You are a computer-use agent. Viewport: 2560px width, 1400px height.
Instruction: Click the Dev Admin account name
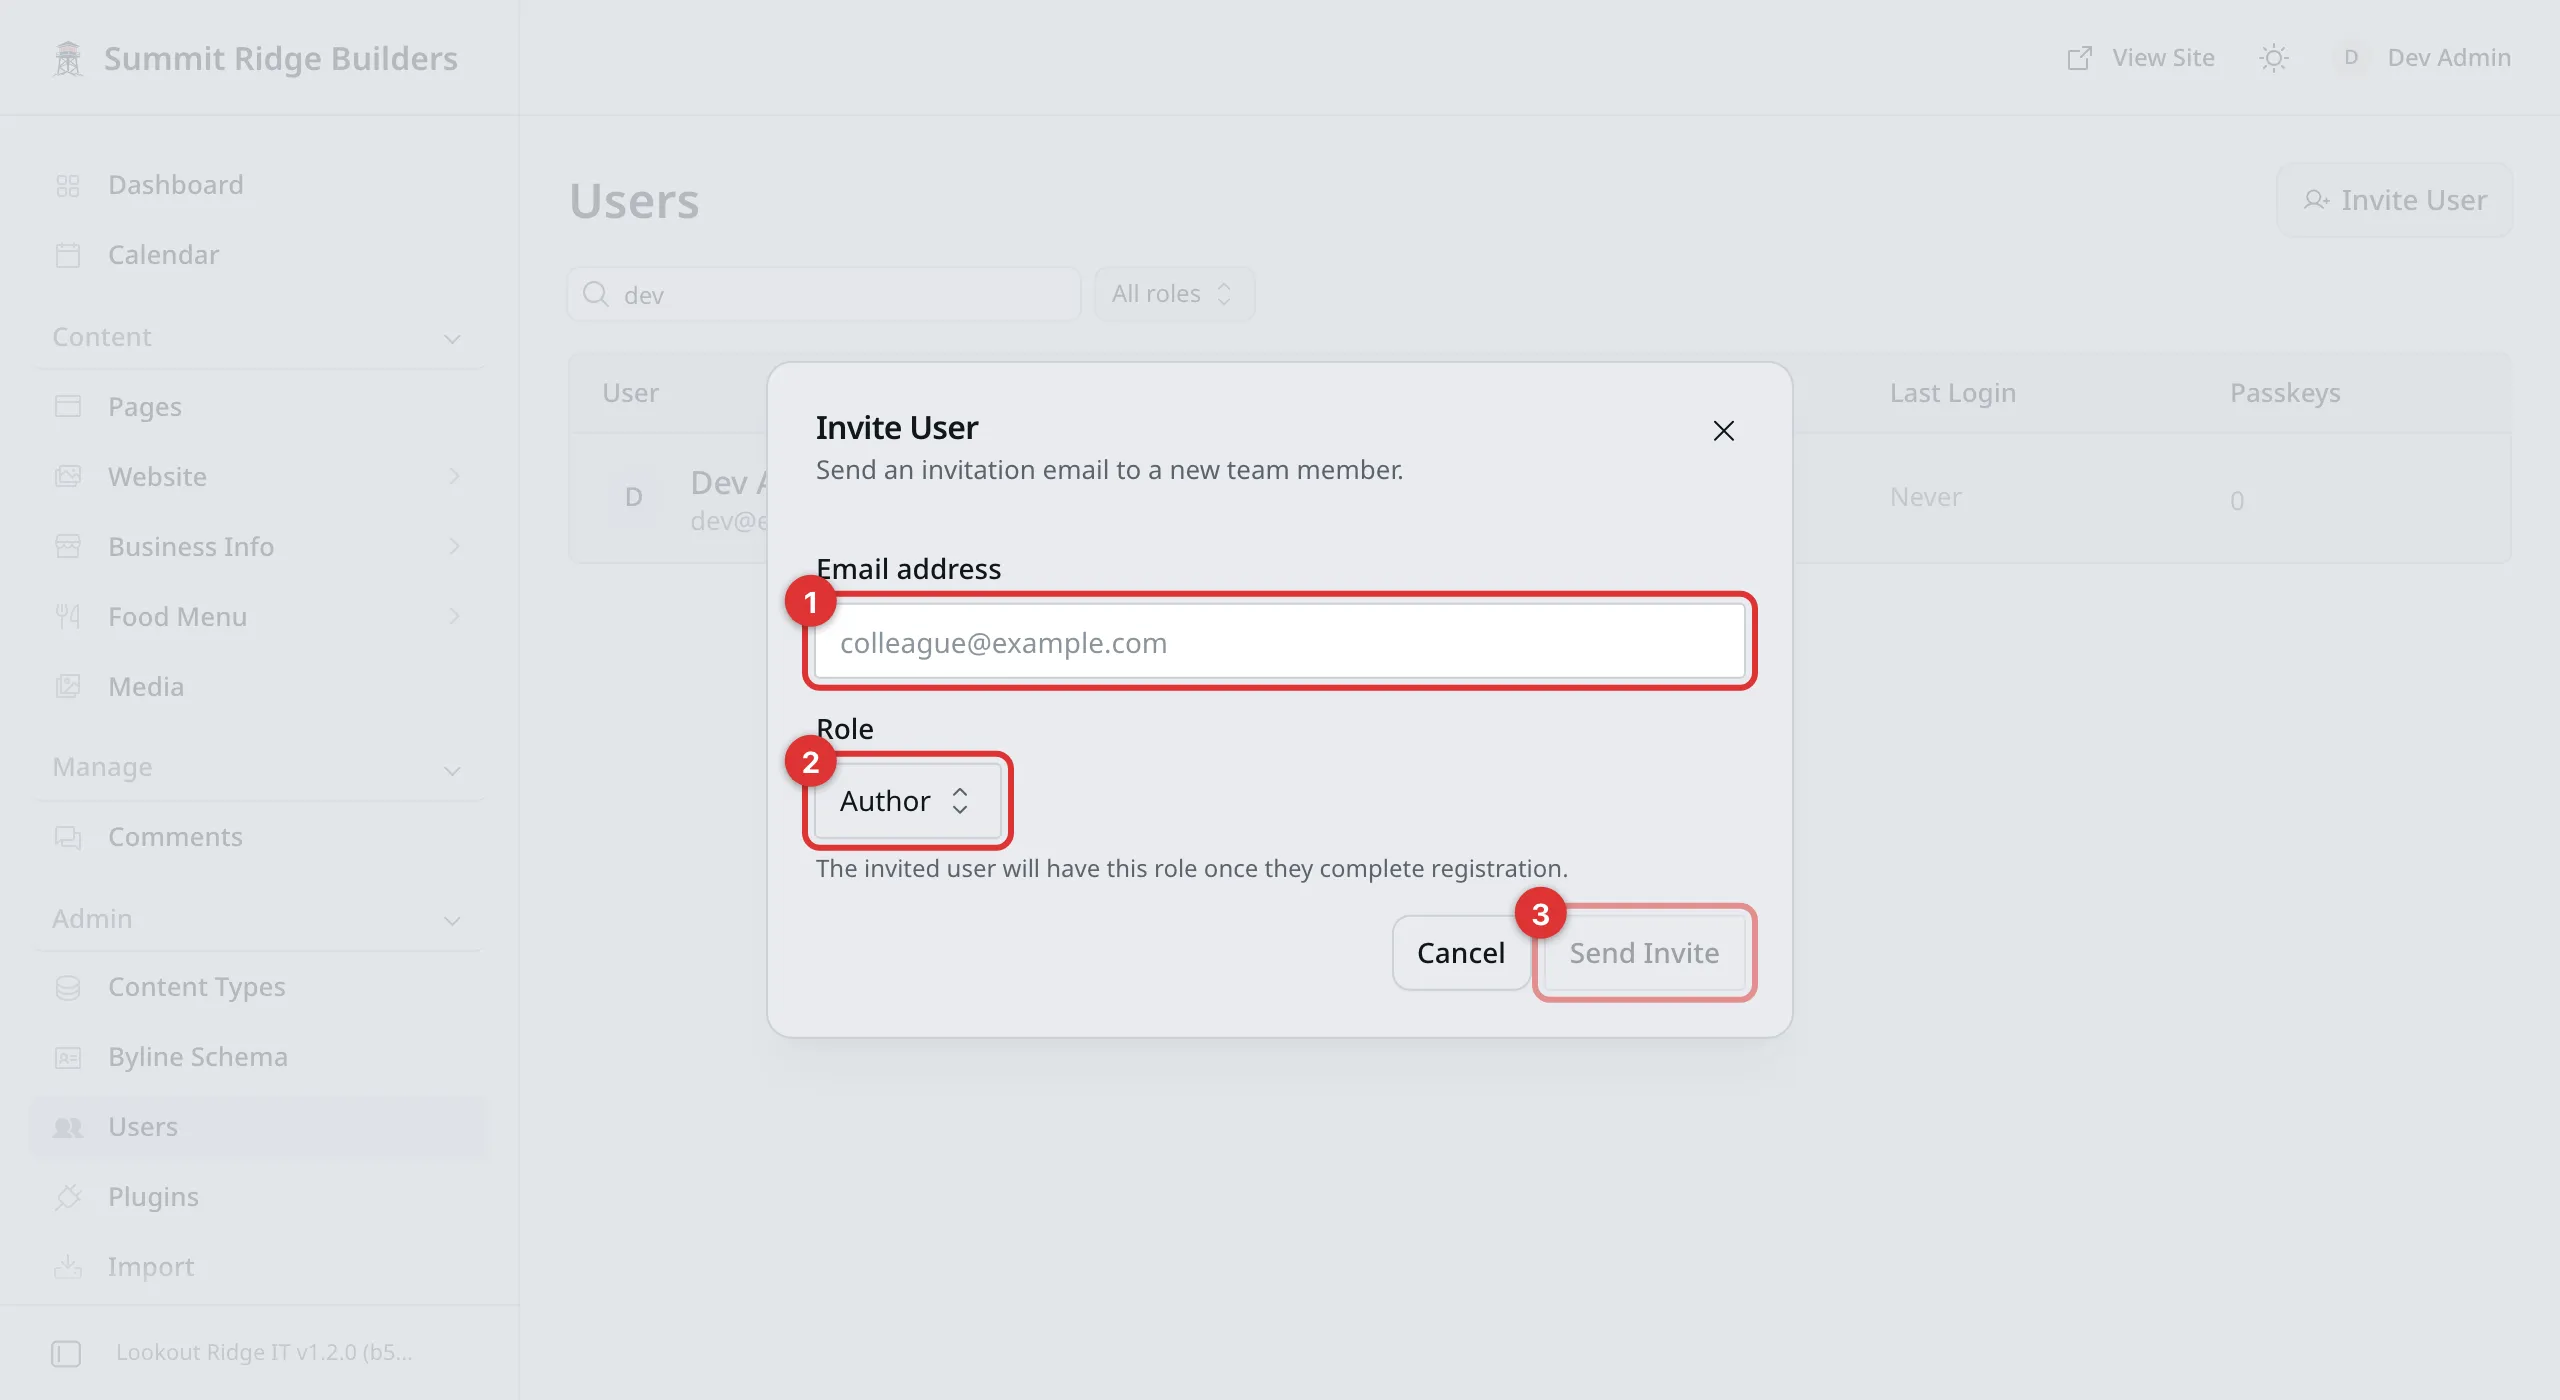2449,58
